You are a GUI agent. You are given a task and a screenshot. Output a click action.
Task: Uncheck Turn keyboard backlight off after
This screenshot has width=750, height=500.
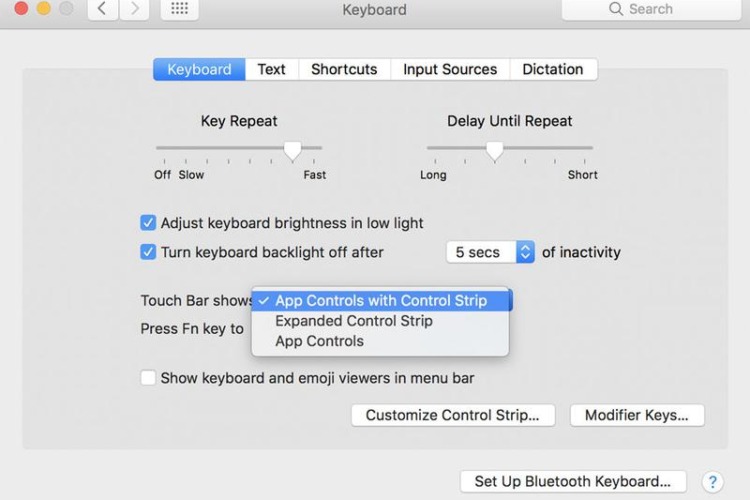coord(149,252)
